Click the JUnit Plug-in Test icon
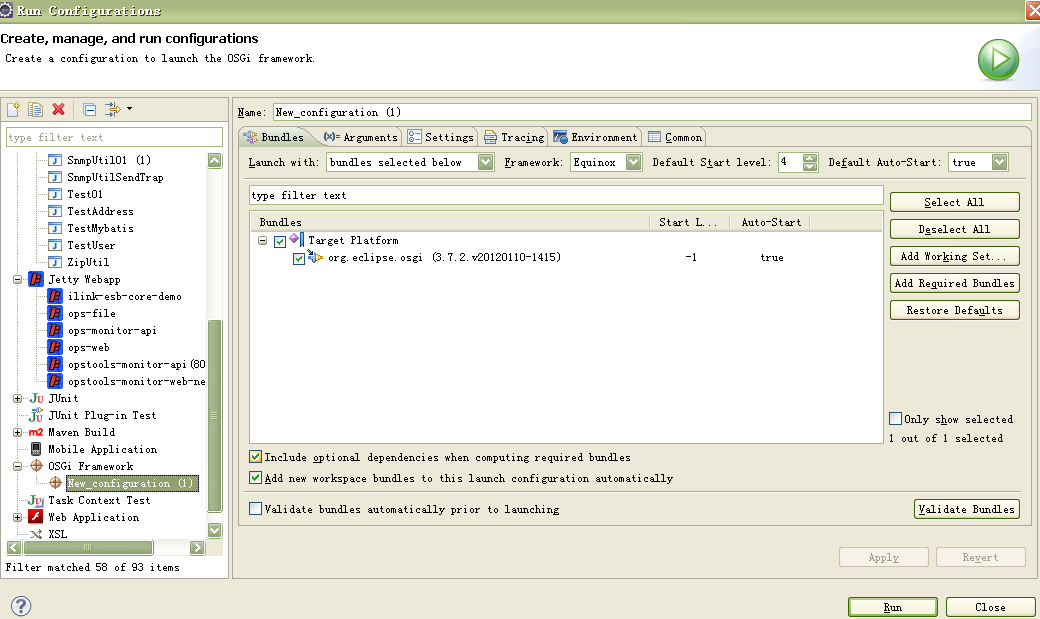The image size is (1040, 619). coord(36,415)
